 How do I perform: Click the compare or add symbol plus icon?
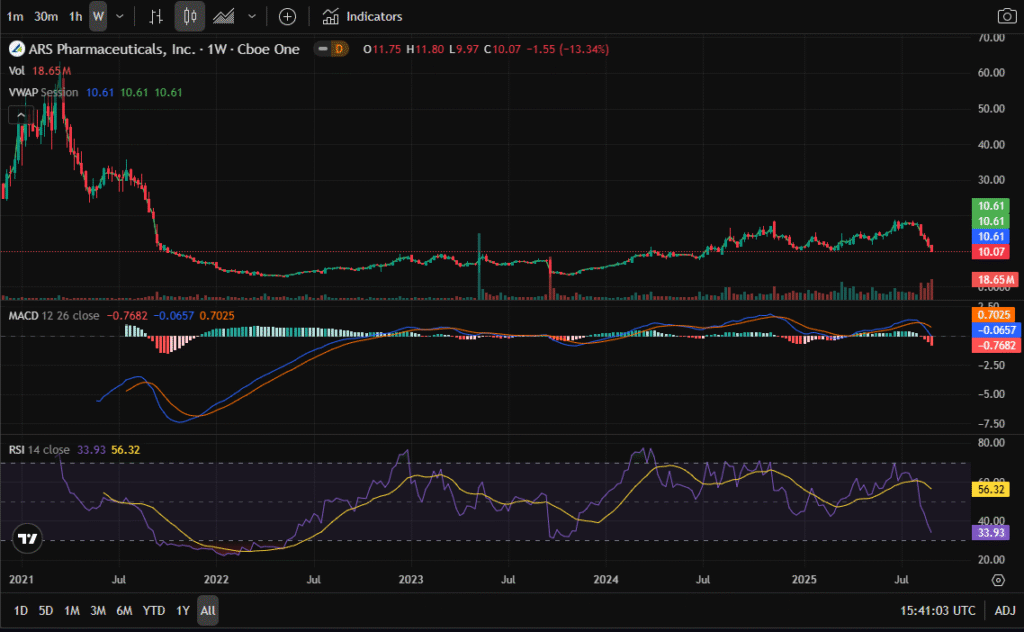(287, 16)
